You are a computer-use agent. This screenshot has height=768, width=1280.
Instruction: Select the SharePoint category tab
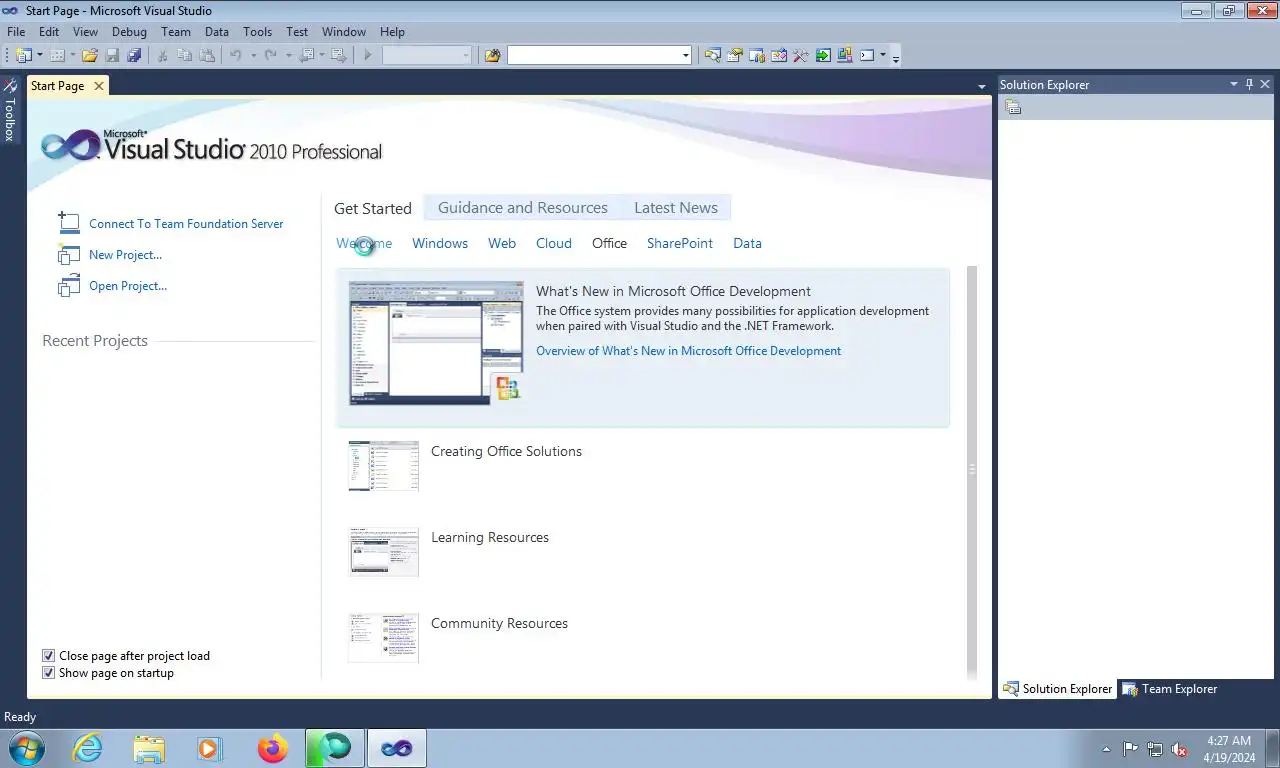point(680,243)
